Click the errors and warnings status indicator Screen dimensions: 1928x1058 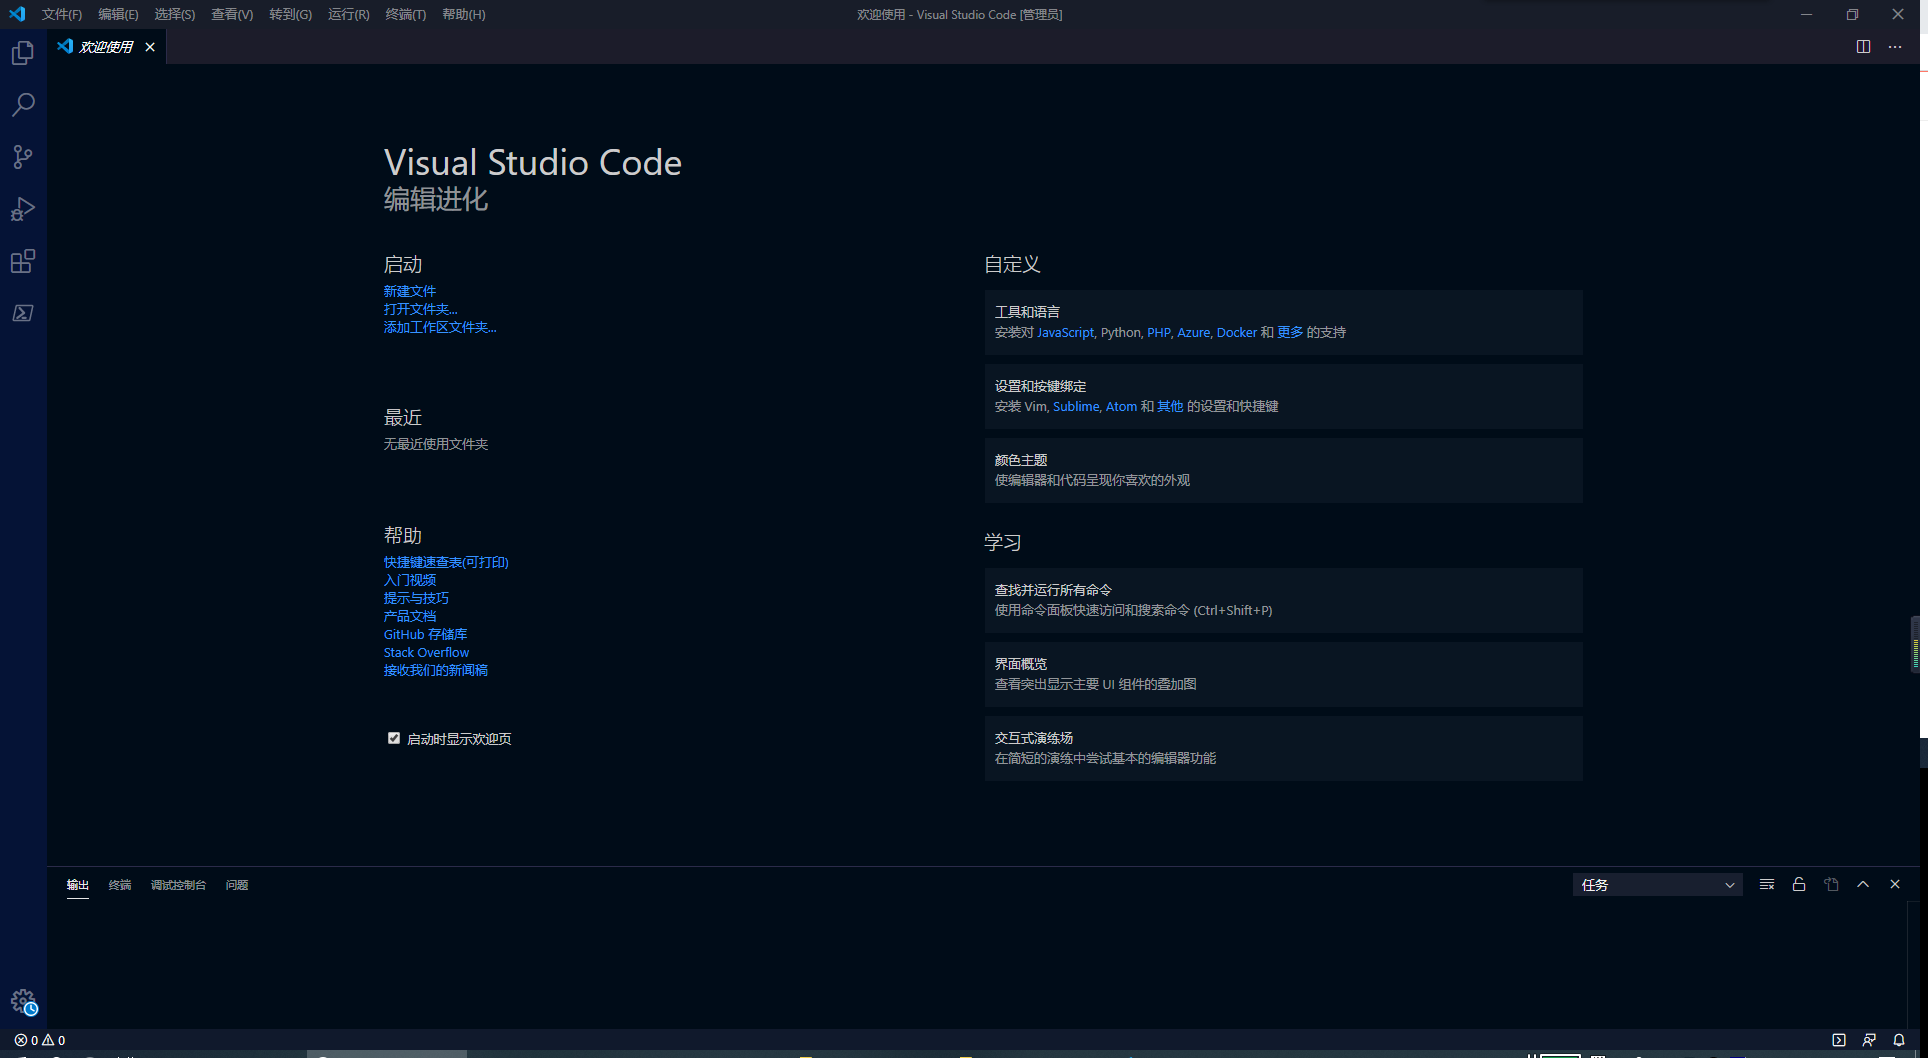40,1040
